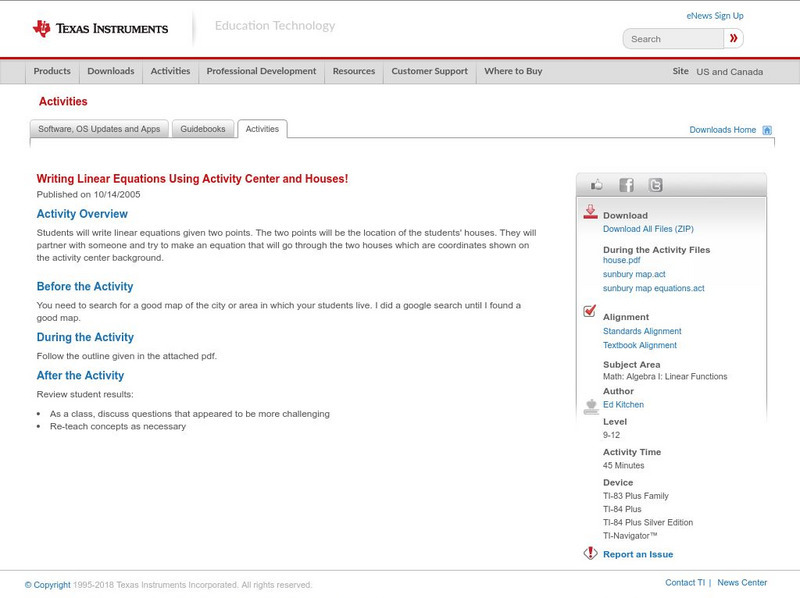
Task: Open the Professional Development menu
Action: click(x=261, y=71)
